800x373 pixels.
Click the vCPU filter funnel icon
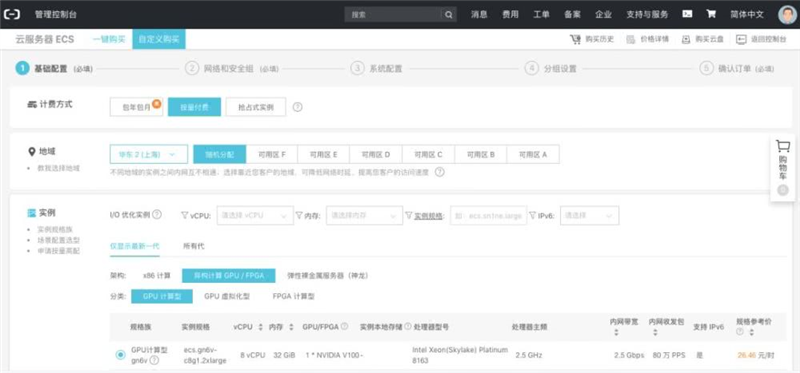(x=185, y=215)
